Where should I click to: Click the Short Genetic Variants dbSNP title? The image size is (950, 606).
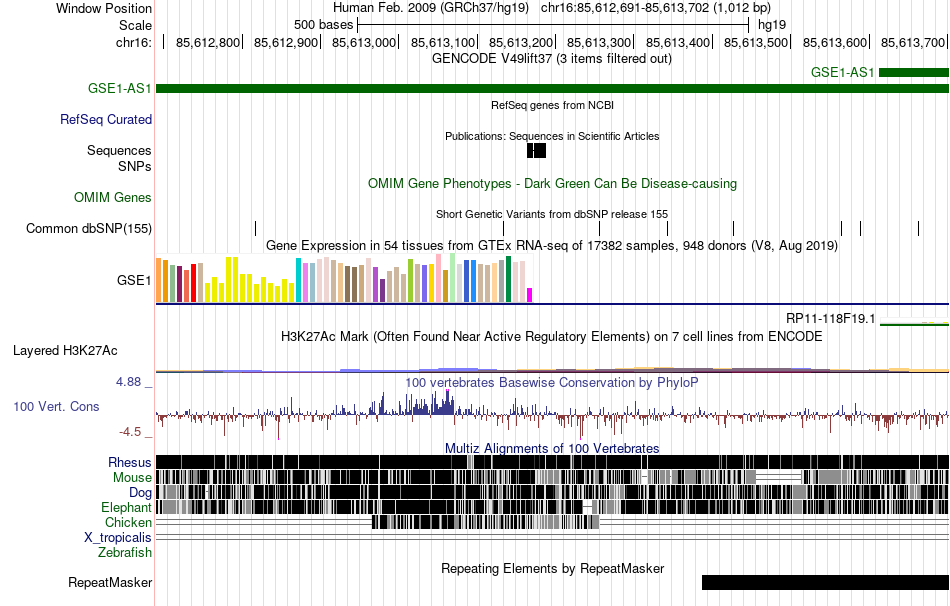click(x=552, y=214)
